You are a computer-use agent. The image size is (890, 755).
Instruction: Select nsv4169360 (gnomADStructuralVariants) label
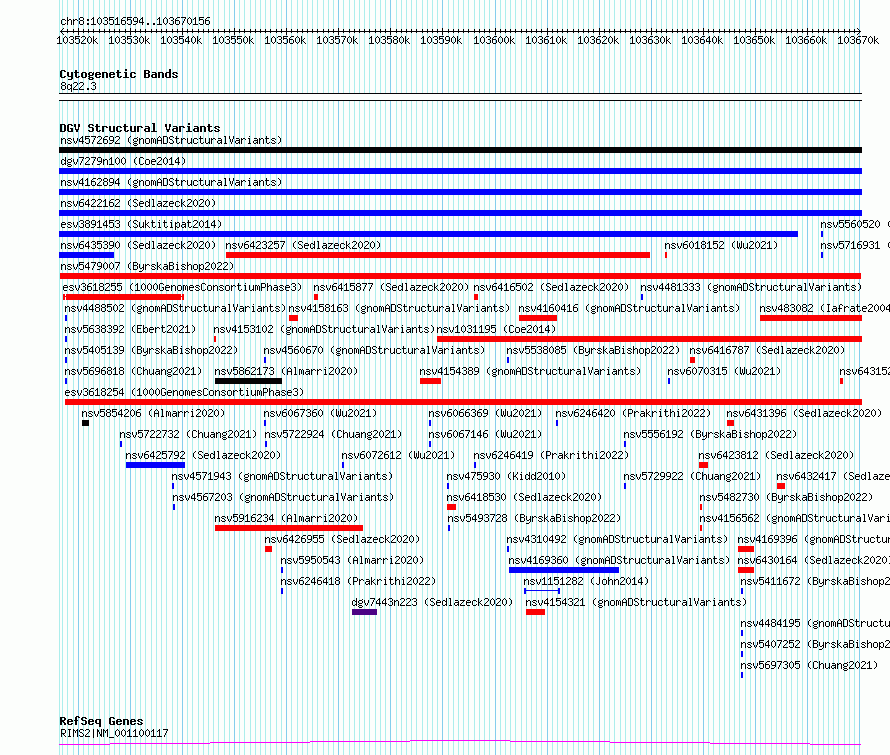[619, 560]
